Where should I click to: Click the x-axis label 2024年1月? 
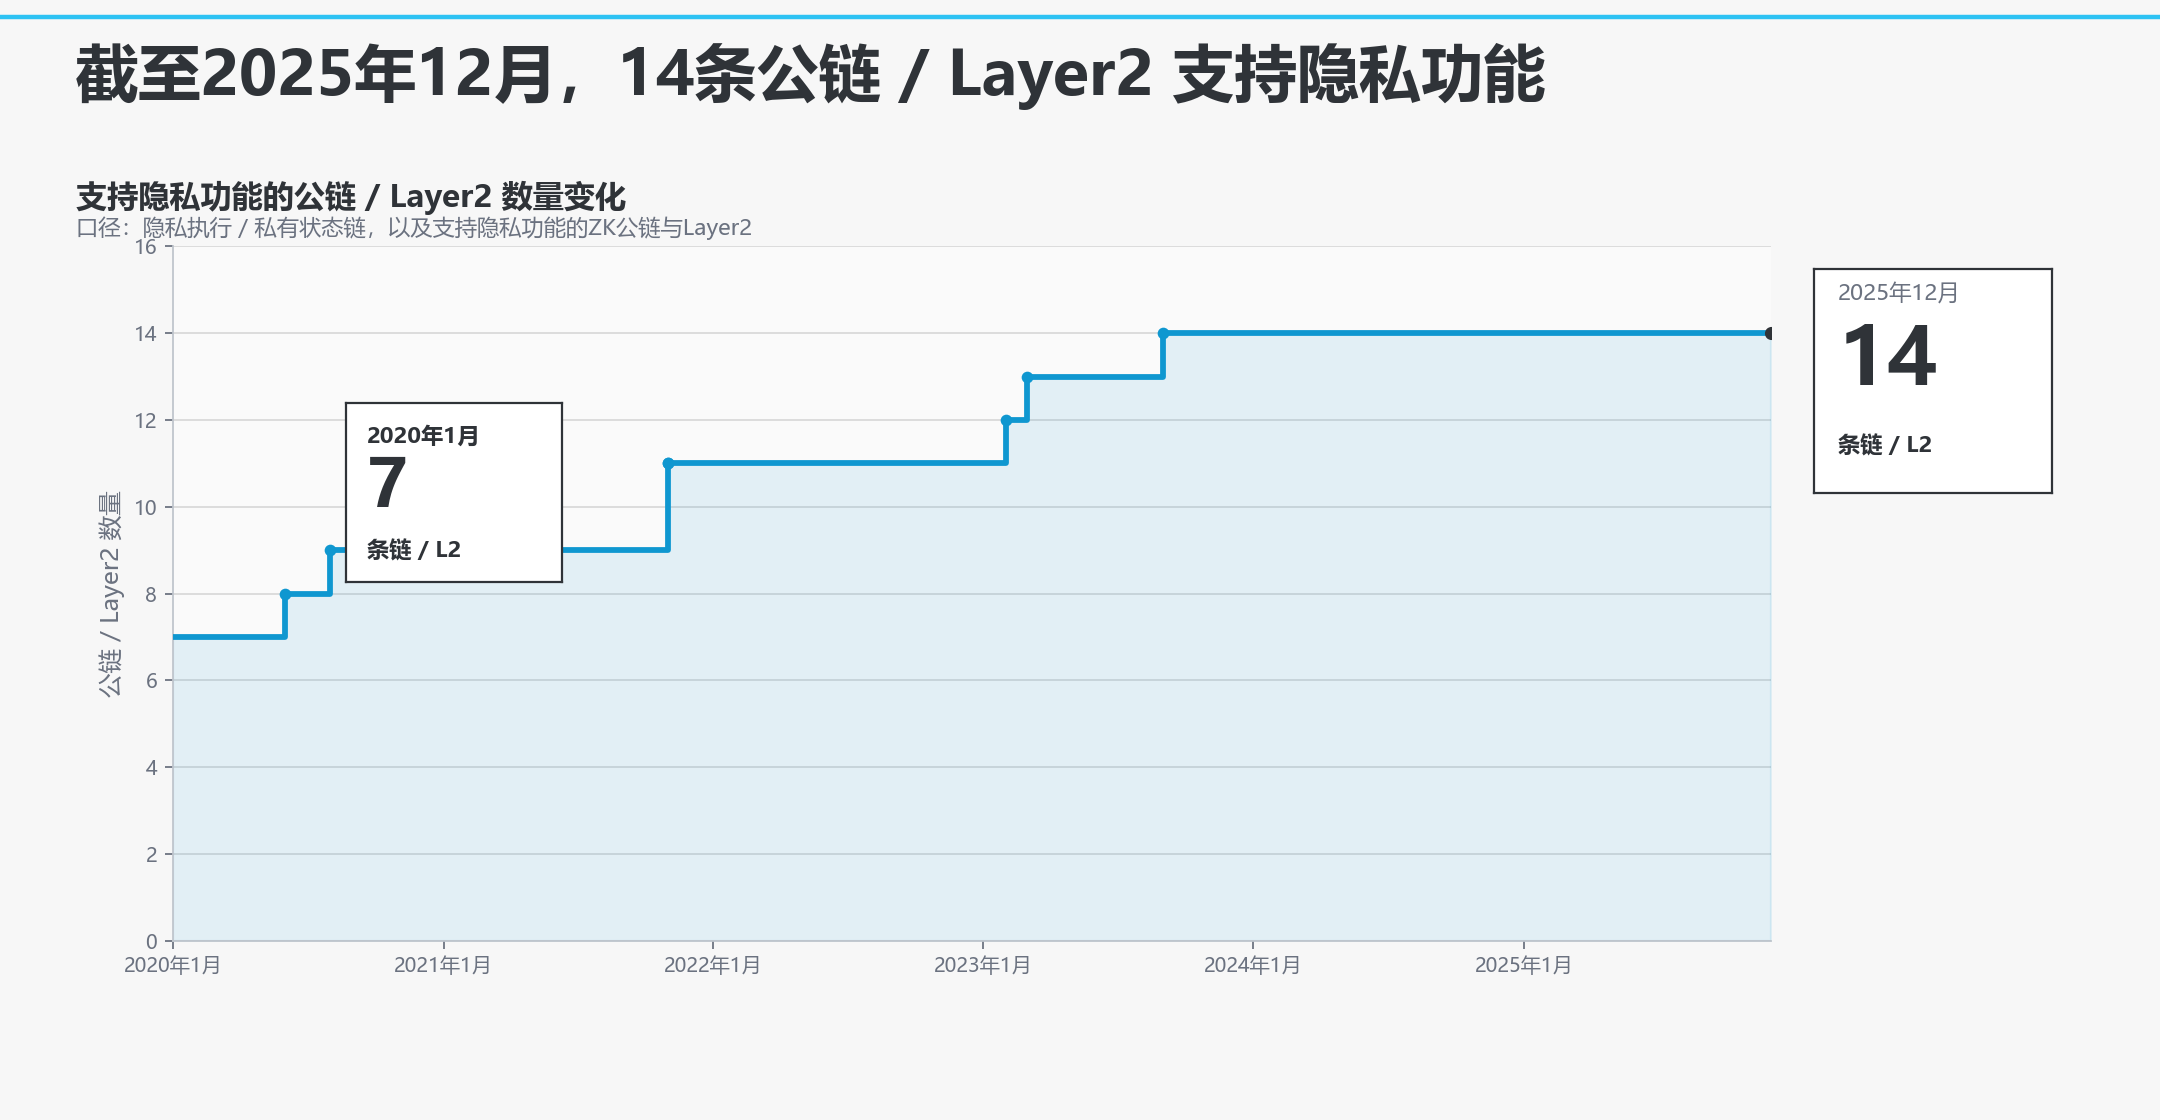[x=1252, y=965]
